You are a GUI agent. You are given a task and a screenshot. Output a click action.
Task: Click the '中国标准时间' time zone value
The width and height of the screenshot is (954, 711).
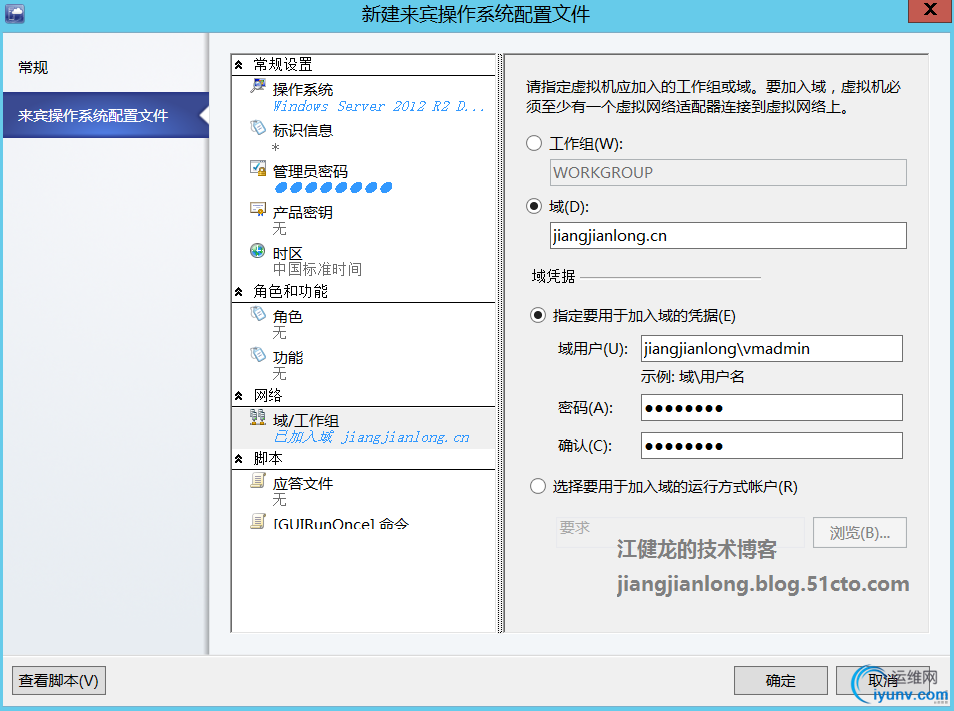(317, 269)
